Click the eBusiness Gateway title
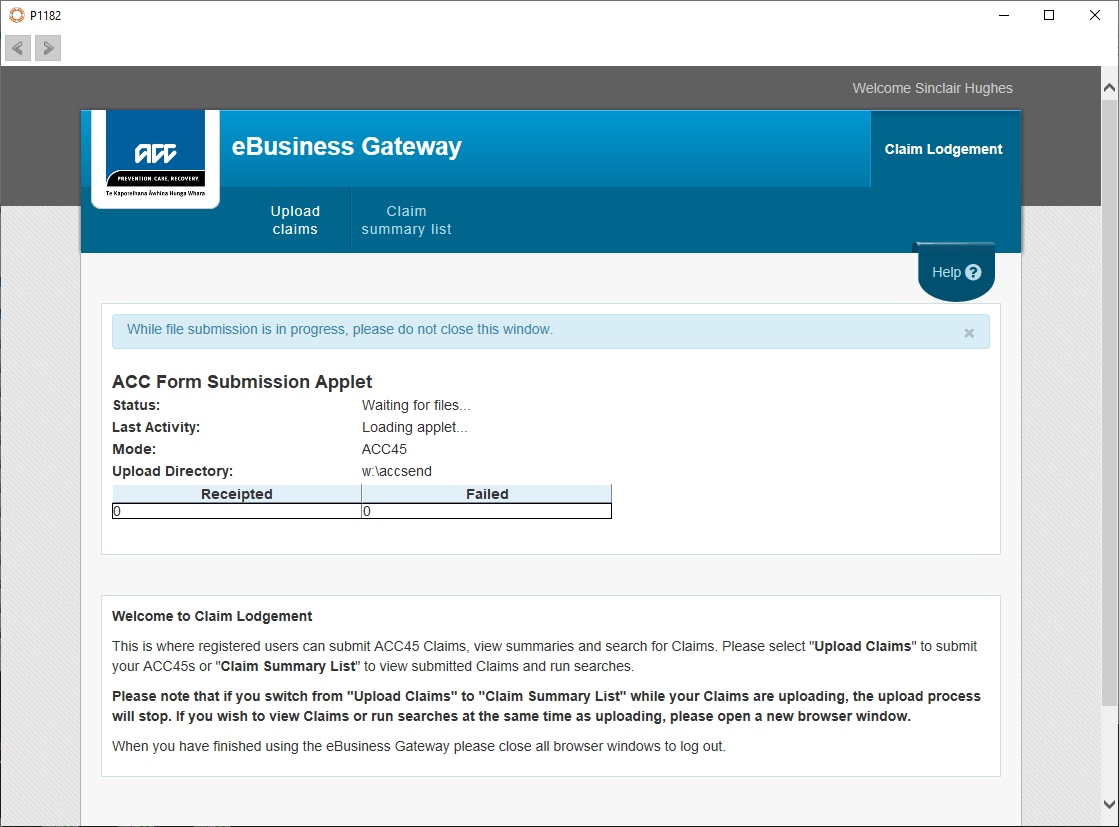 pyautogui.click(x=346, y=146)
